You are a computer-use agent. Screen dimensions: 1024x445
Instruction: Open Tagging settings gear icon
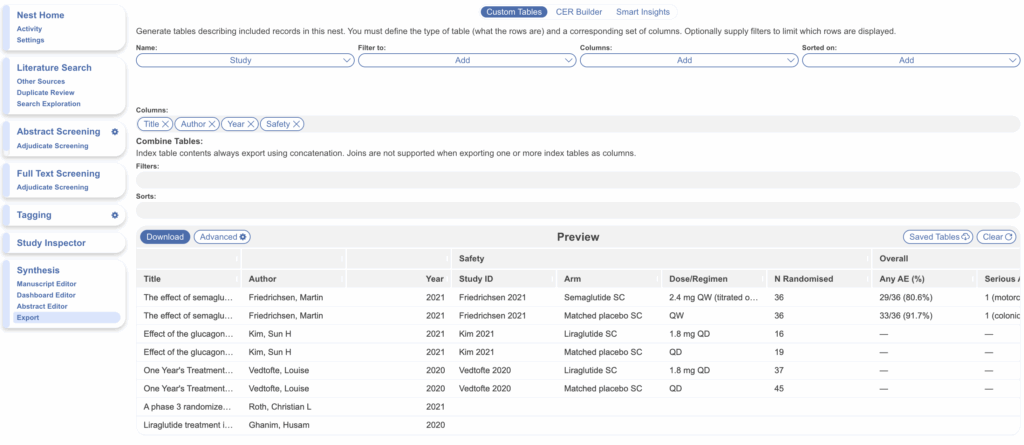coord(115,215)
